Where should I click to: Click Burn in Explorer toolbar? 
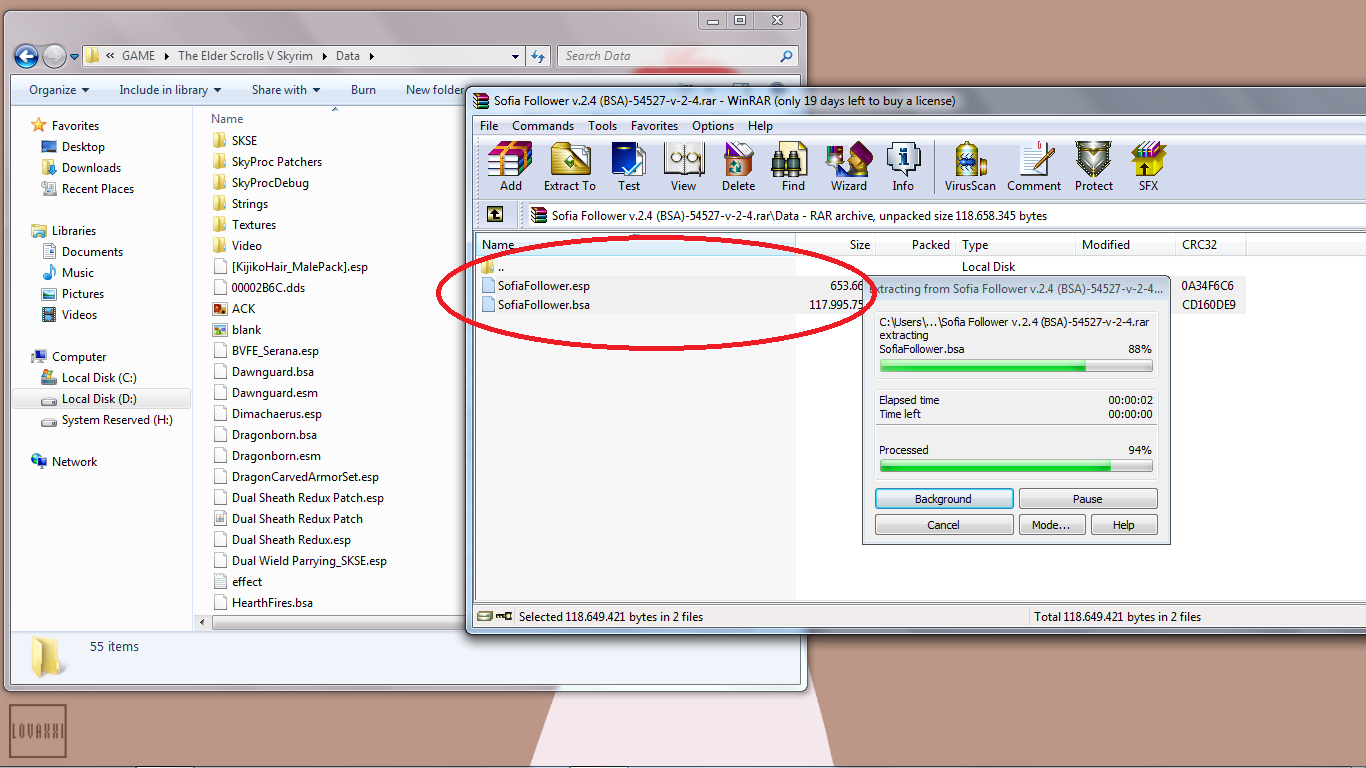(x=364, y=90)
